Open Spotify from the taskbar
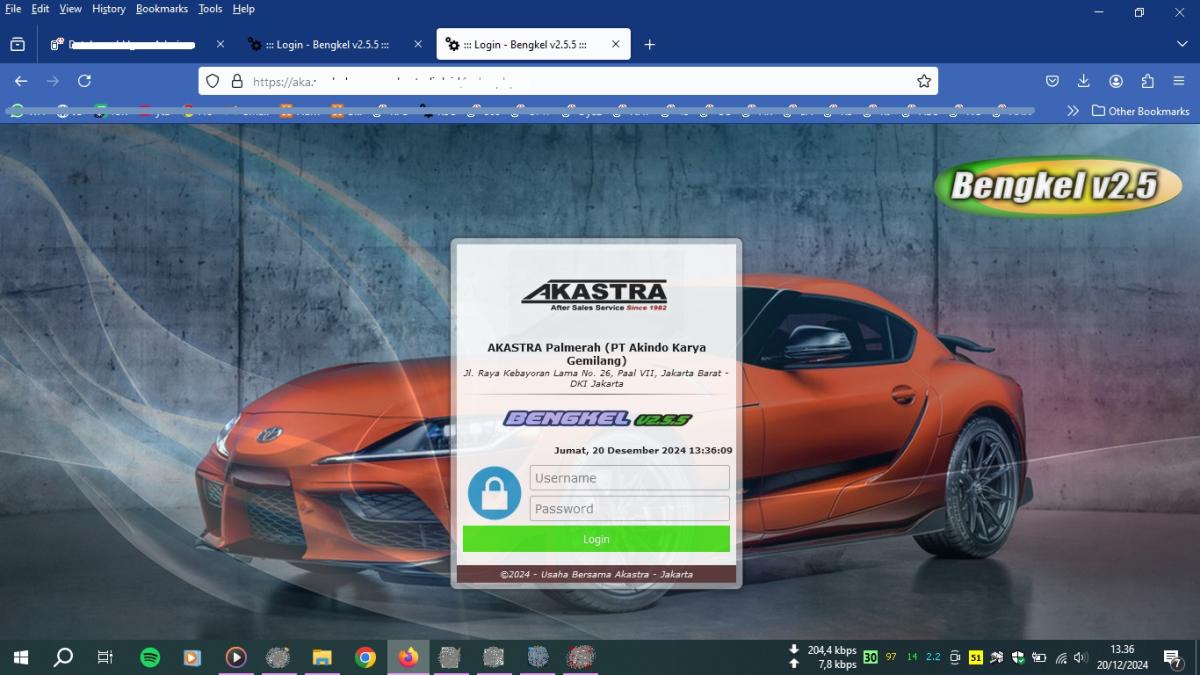This screenshot has height=675, width=1200. [150, 657]
